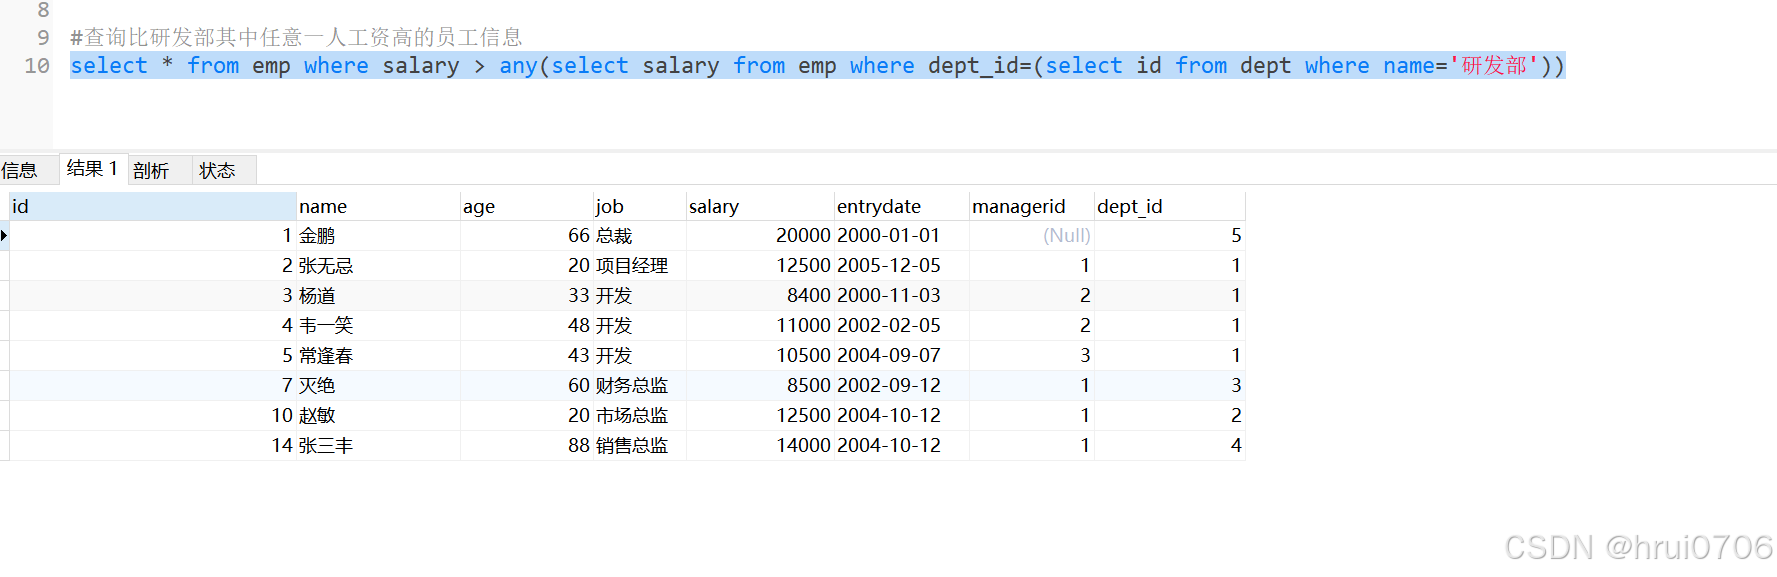Click the id cell 14
The height and width of the screenshot is (577, 1777).
pyautogui.click(x=153, y=446)
